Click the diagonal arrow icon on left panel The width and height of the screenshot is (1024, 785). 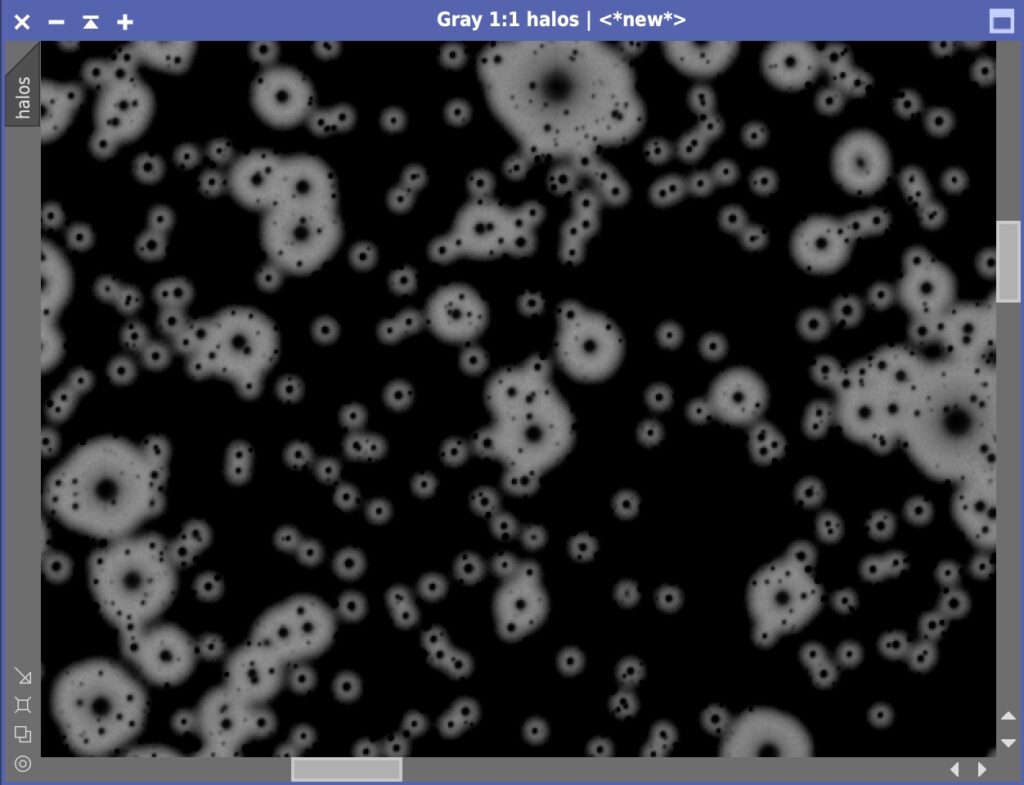pos(23,676)
